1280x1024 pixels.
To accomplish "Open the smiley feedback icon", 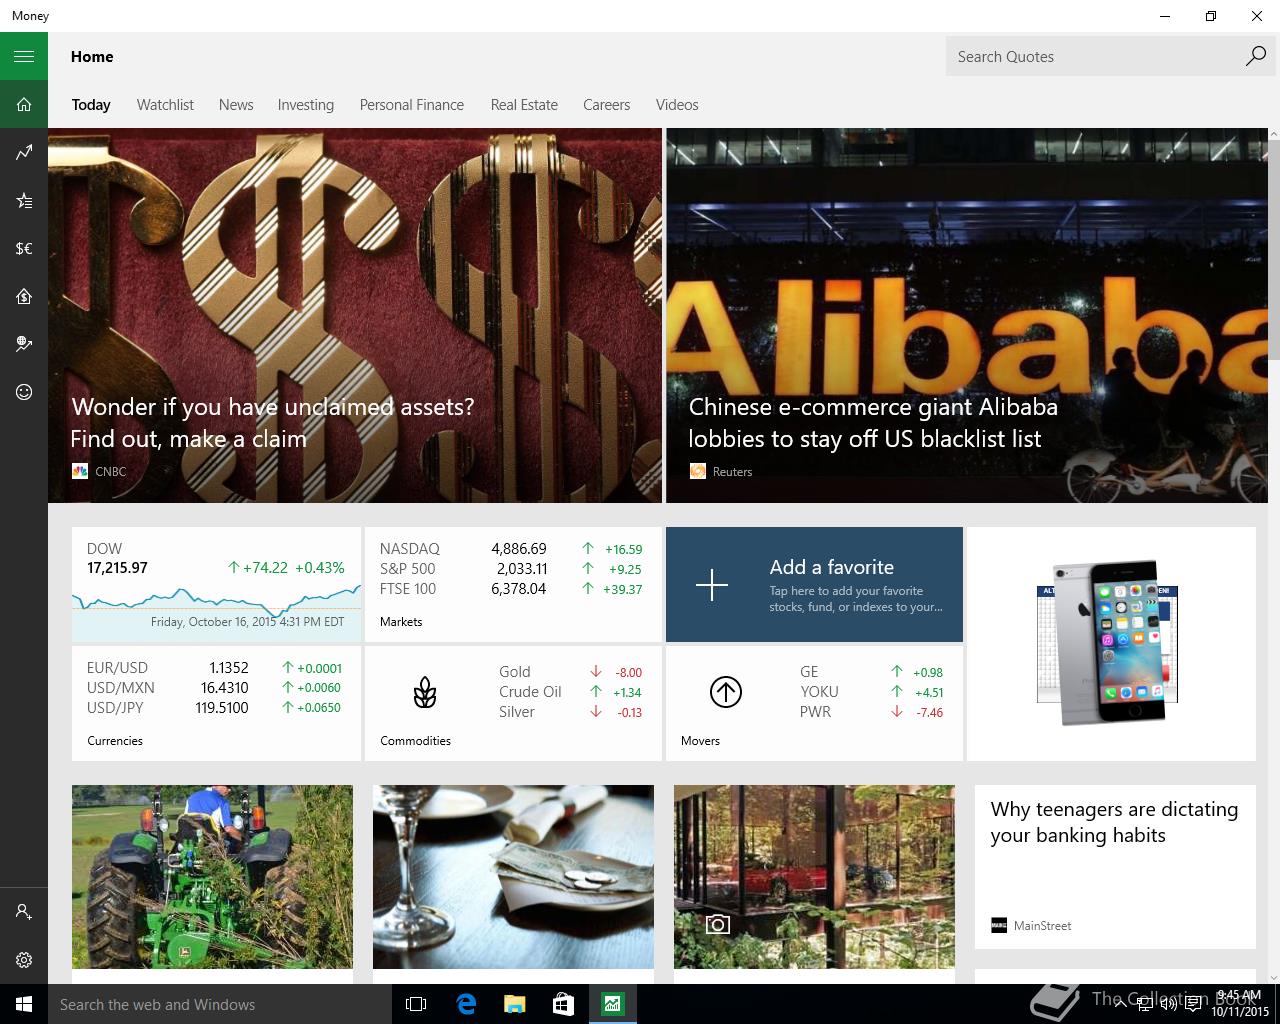I will click(x=24, y=392).
